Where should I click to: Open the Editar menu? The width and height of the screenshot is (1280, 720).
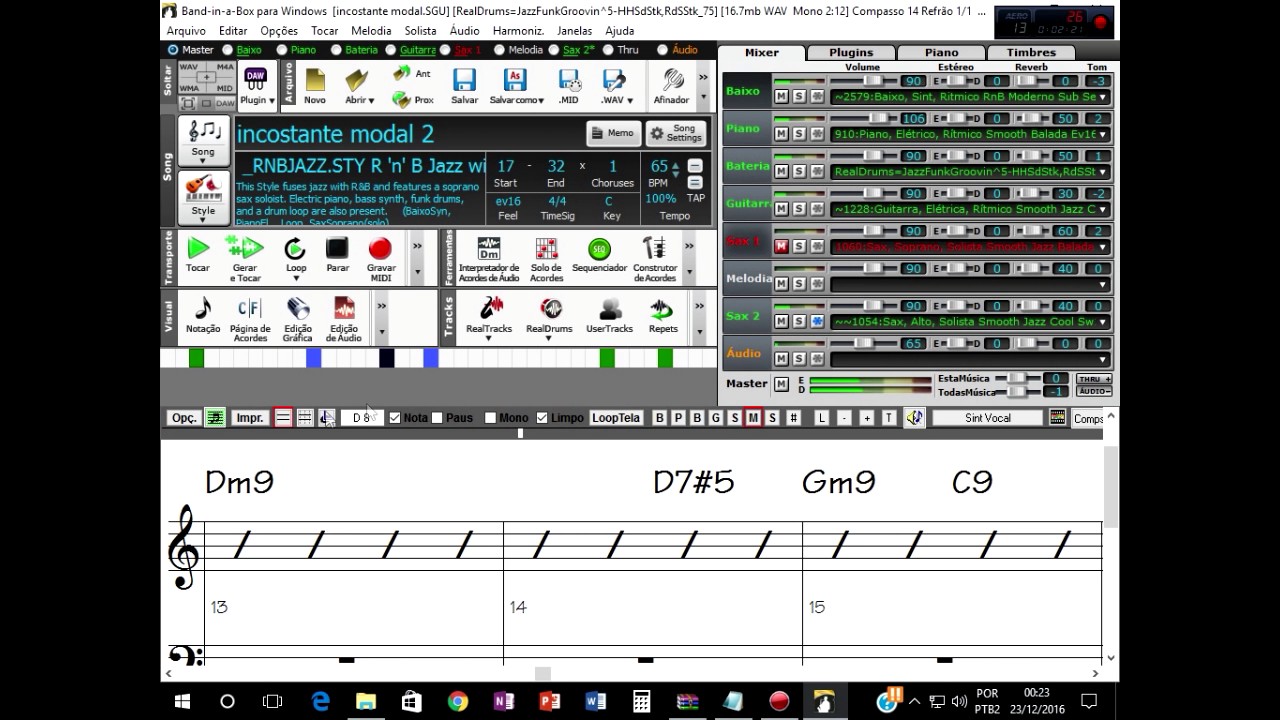pos(233,31)
